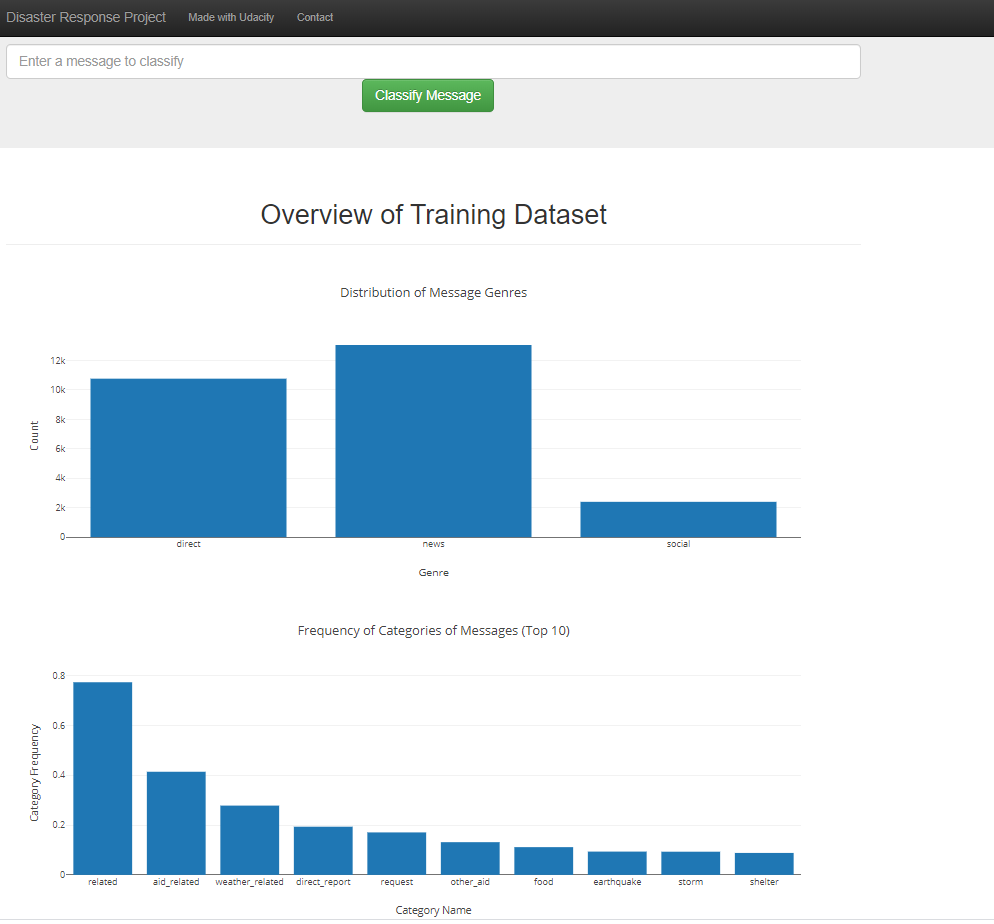Click the 'social' x-axis label

point(678,544)
